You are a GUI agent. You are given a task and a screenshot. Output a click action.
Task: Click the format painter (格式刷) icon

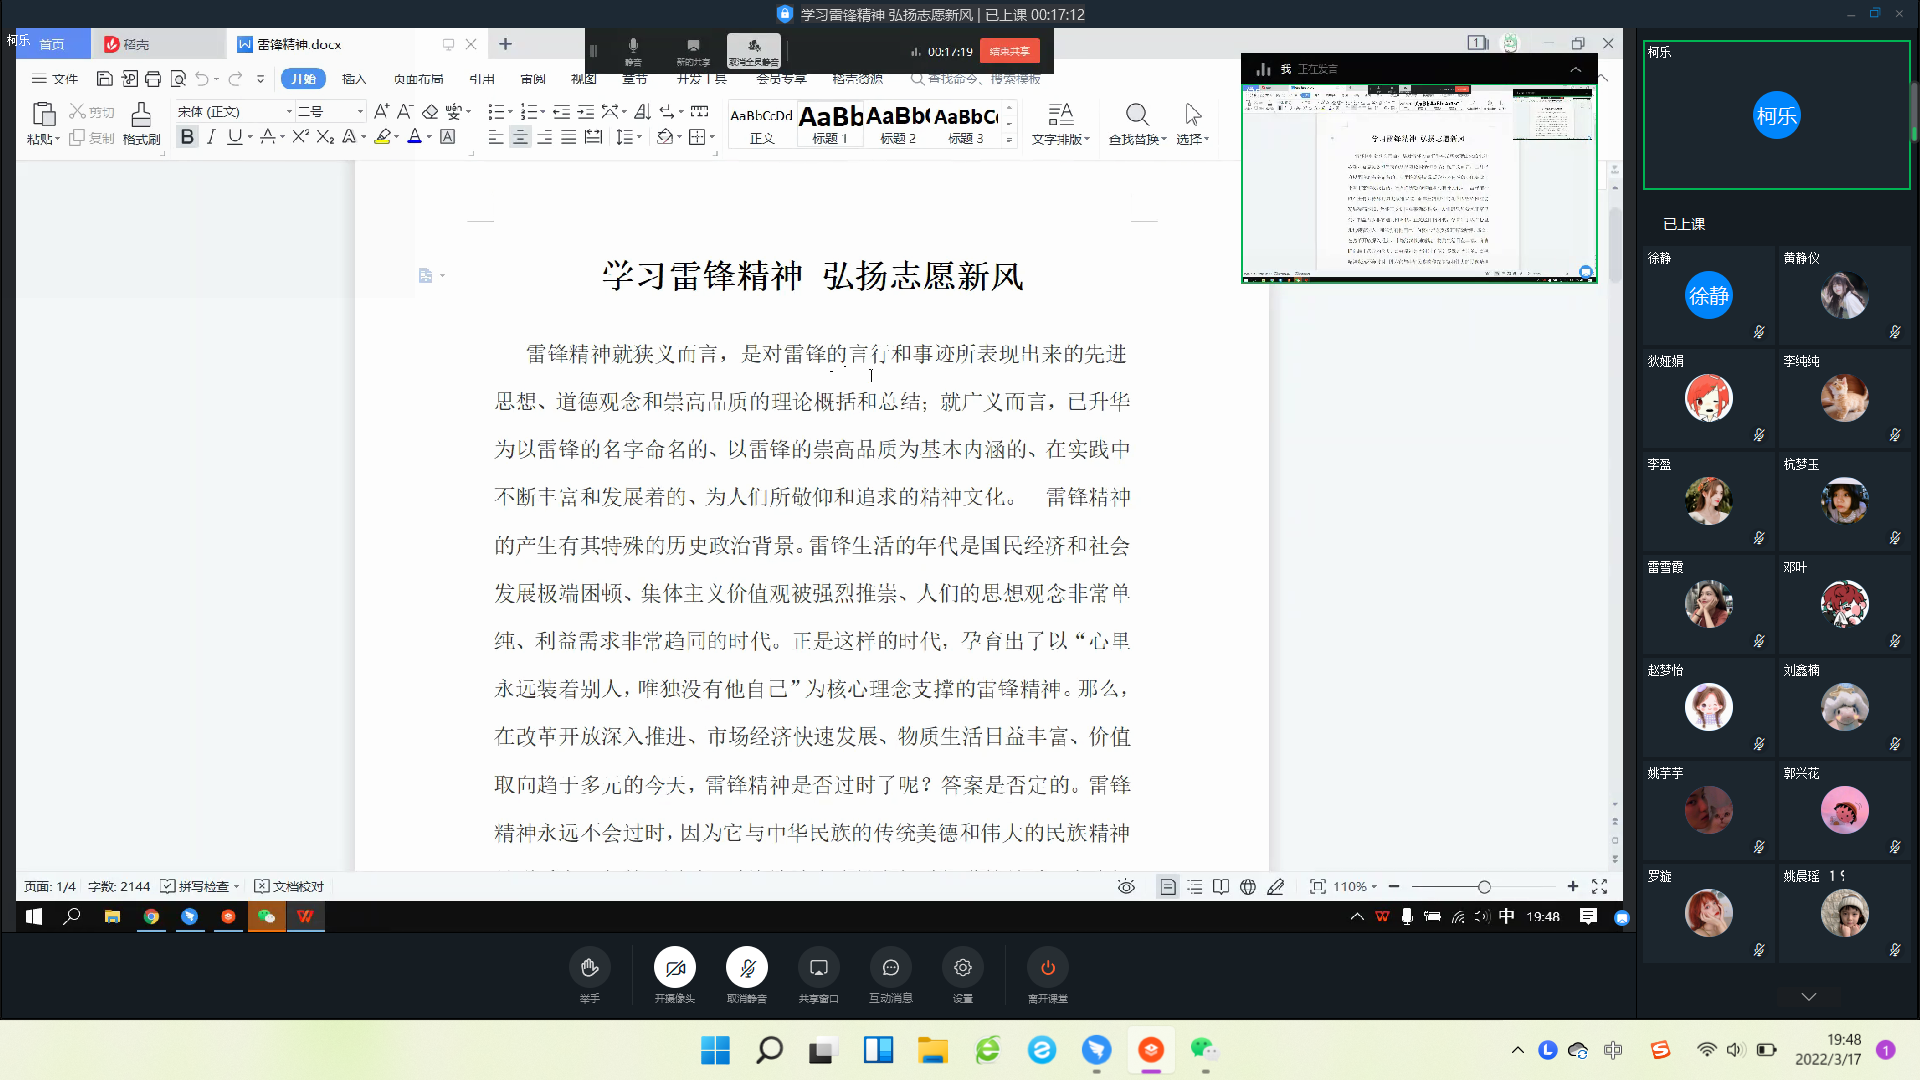coord(141,115)
